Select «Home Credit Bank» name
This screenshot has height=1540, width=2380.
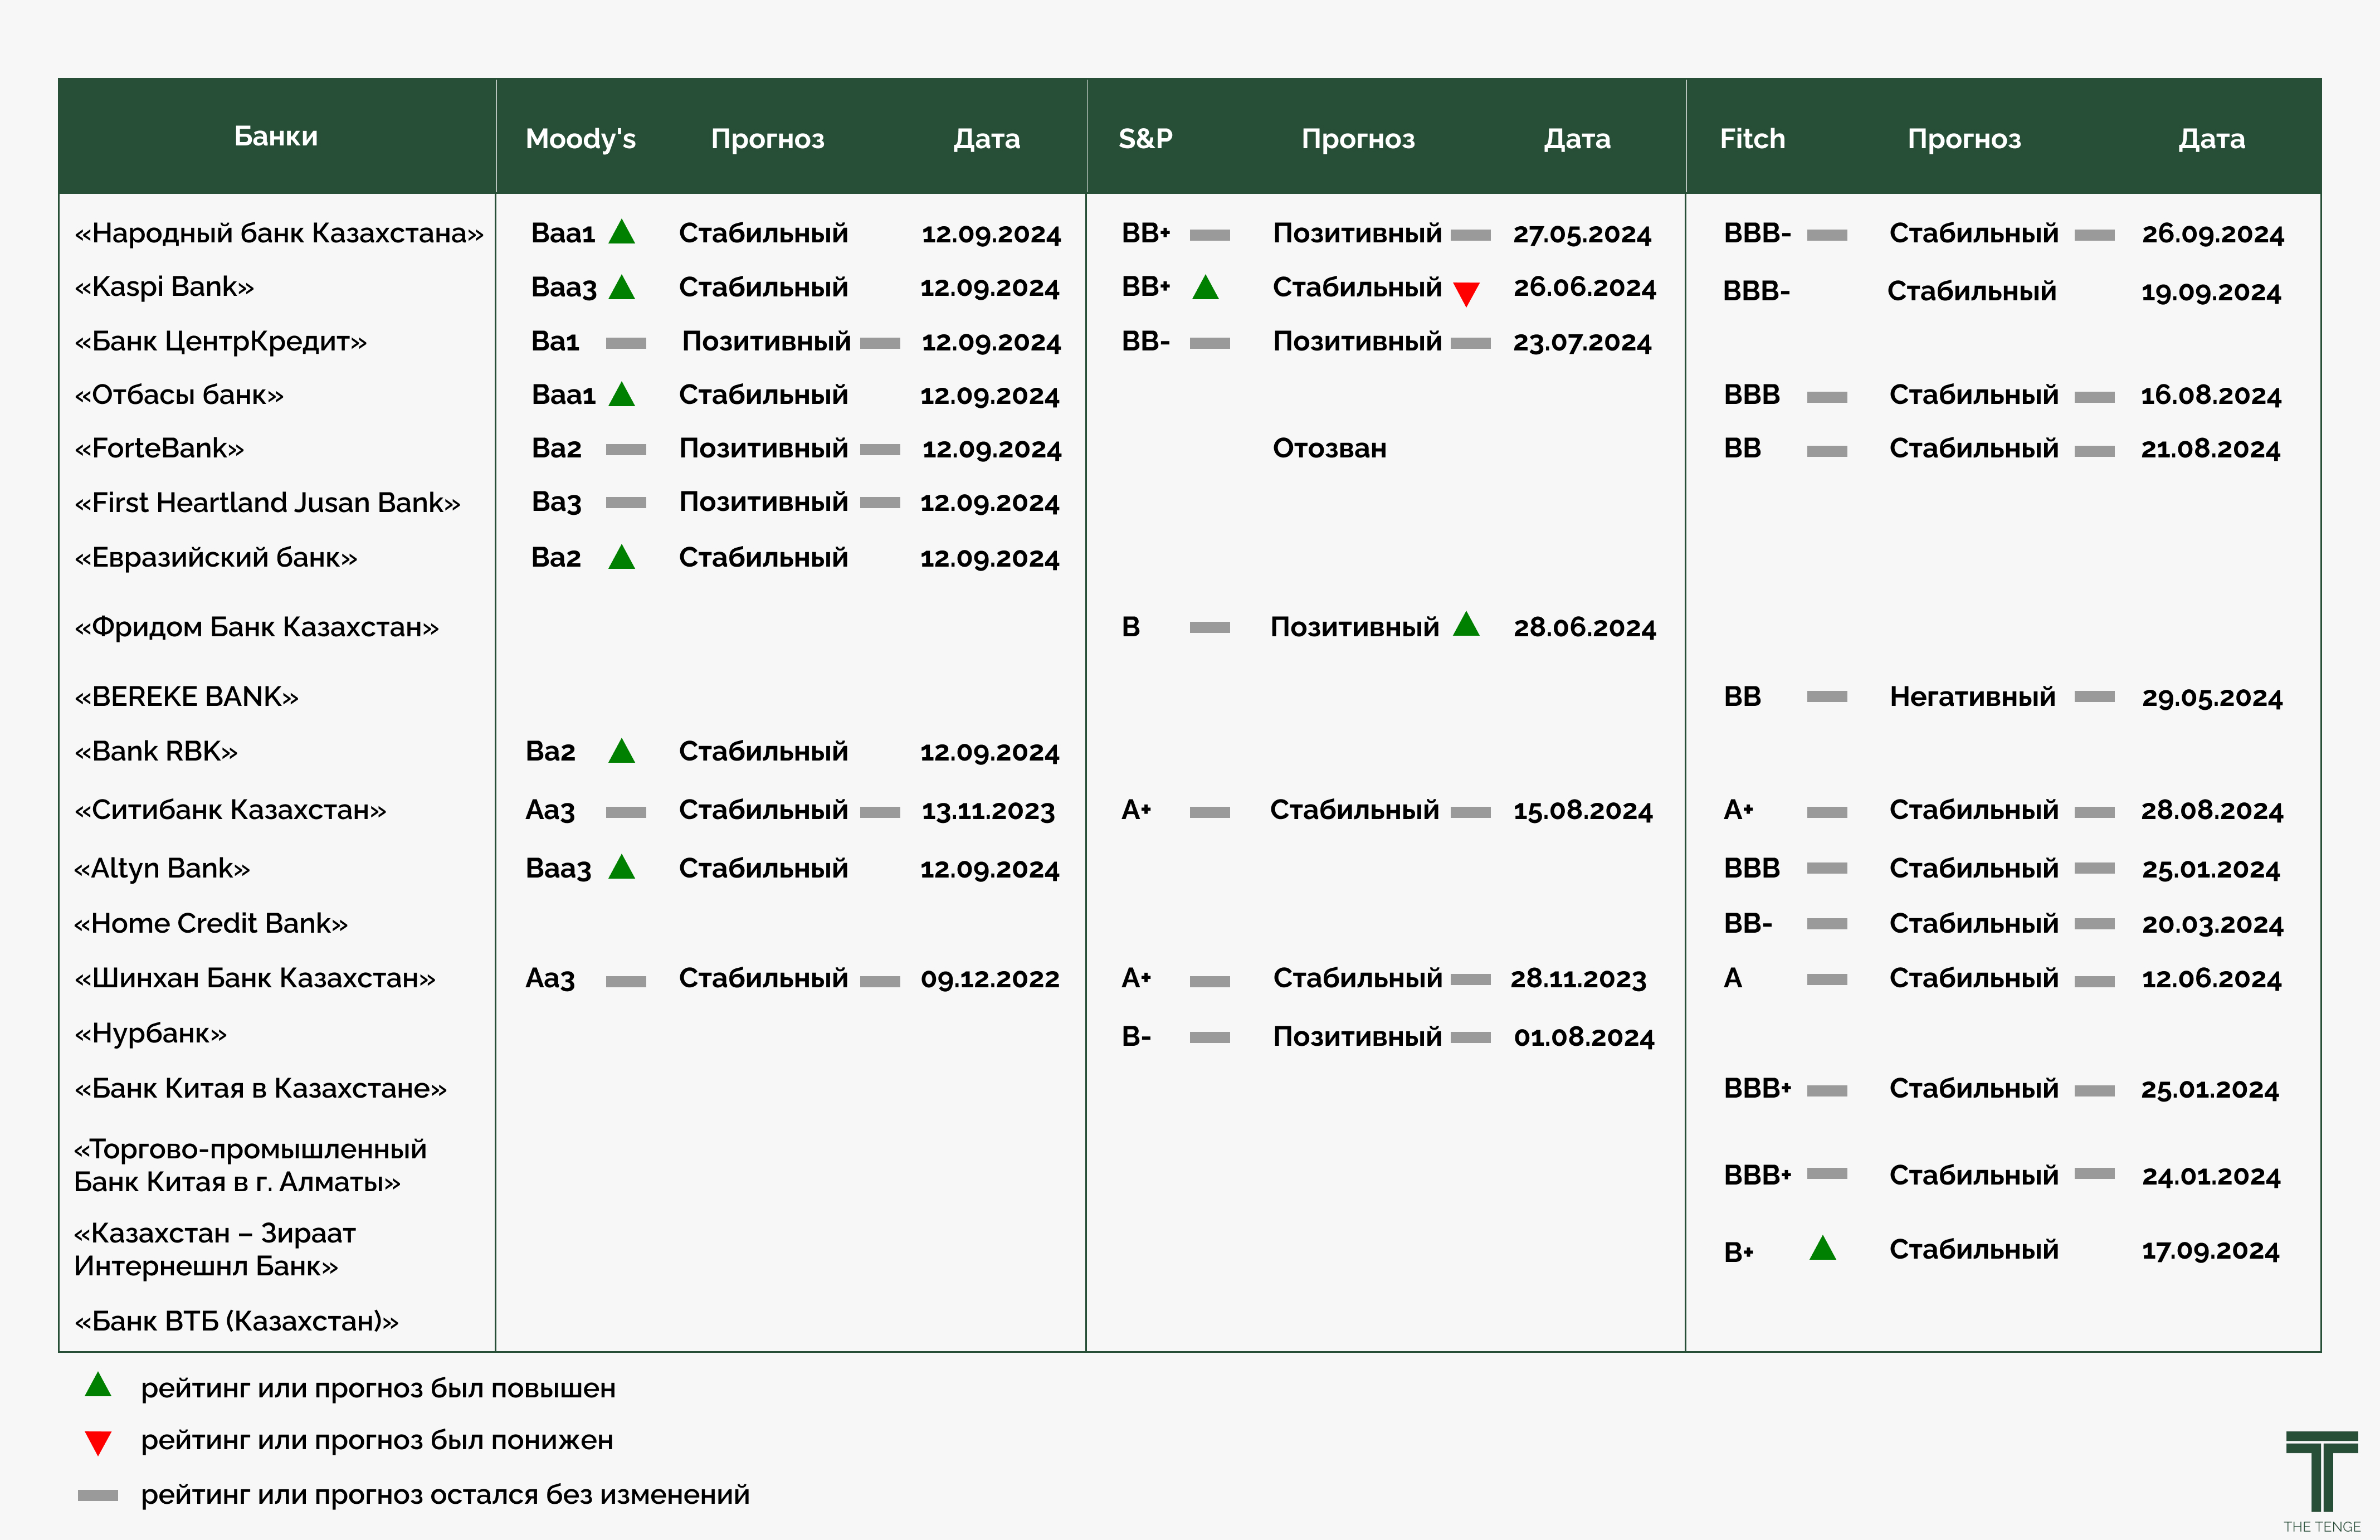click(x=210, y=923)
